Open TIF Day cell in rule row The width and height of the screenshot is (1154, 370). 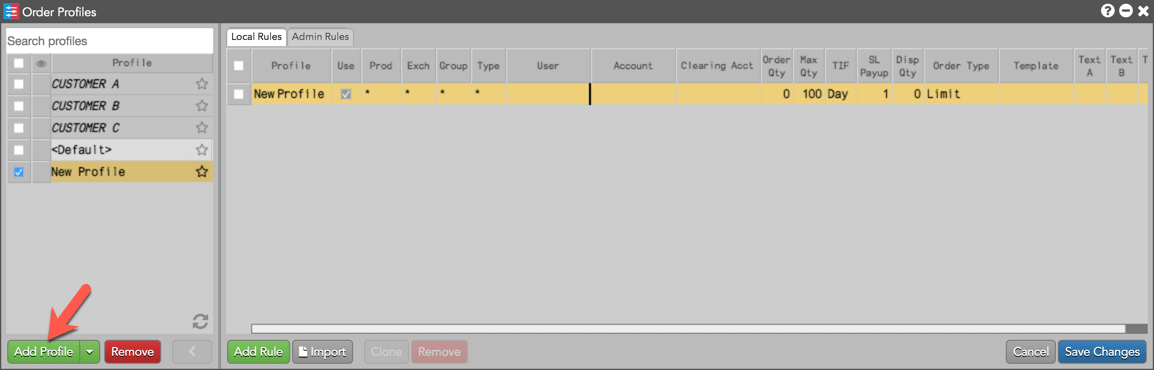(x=840, y=94)
